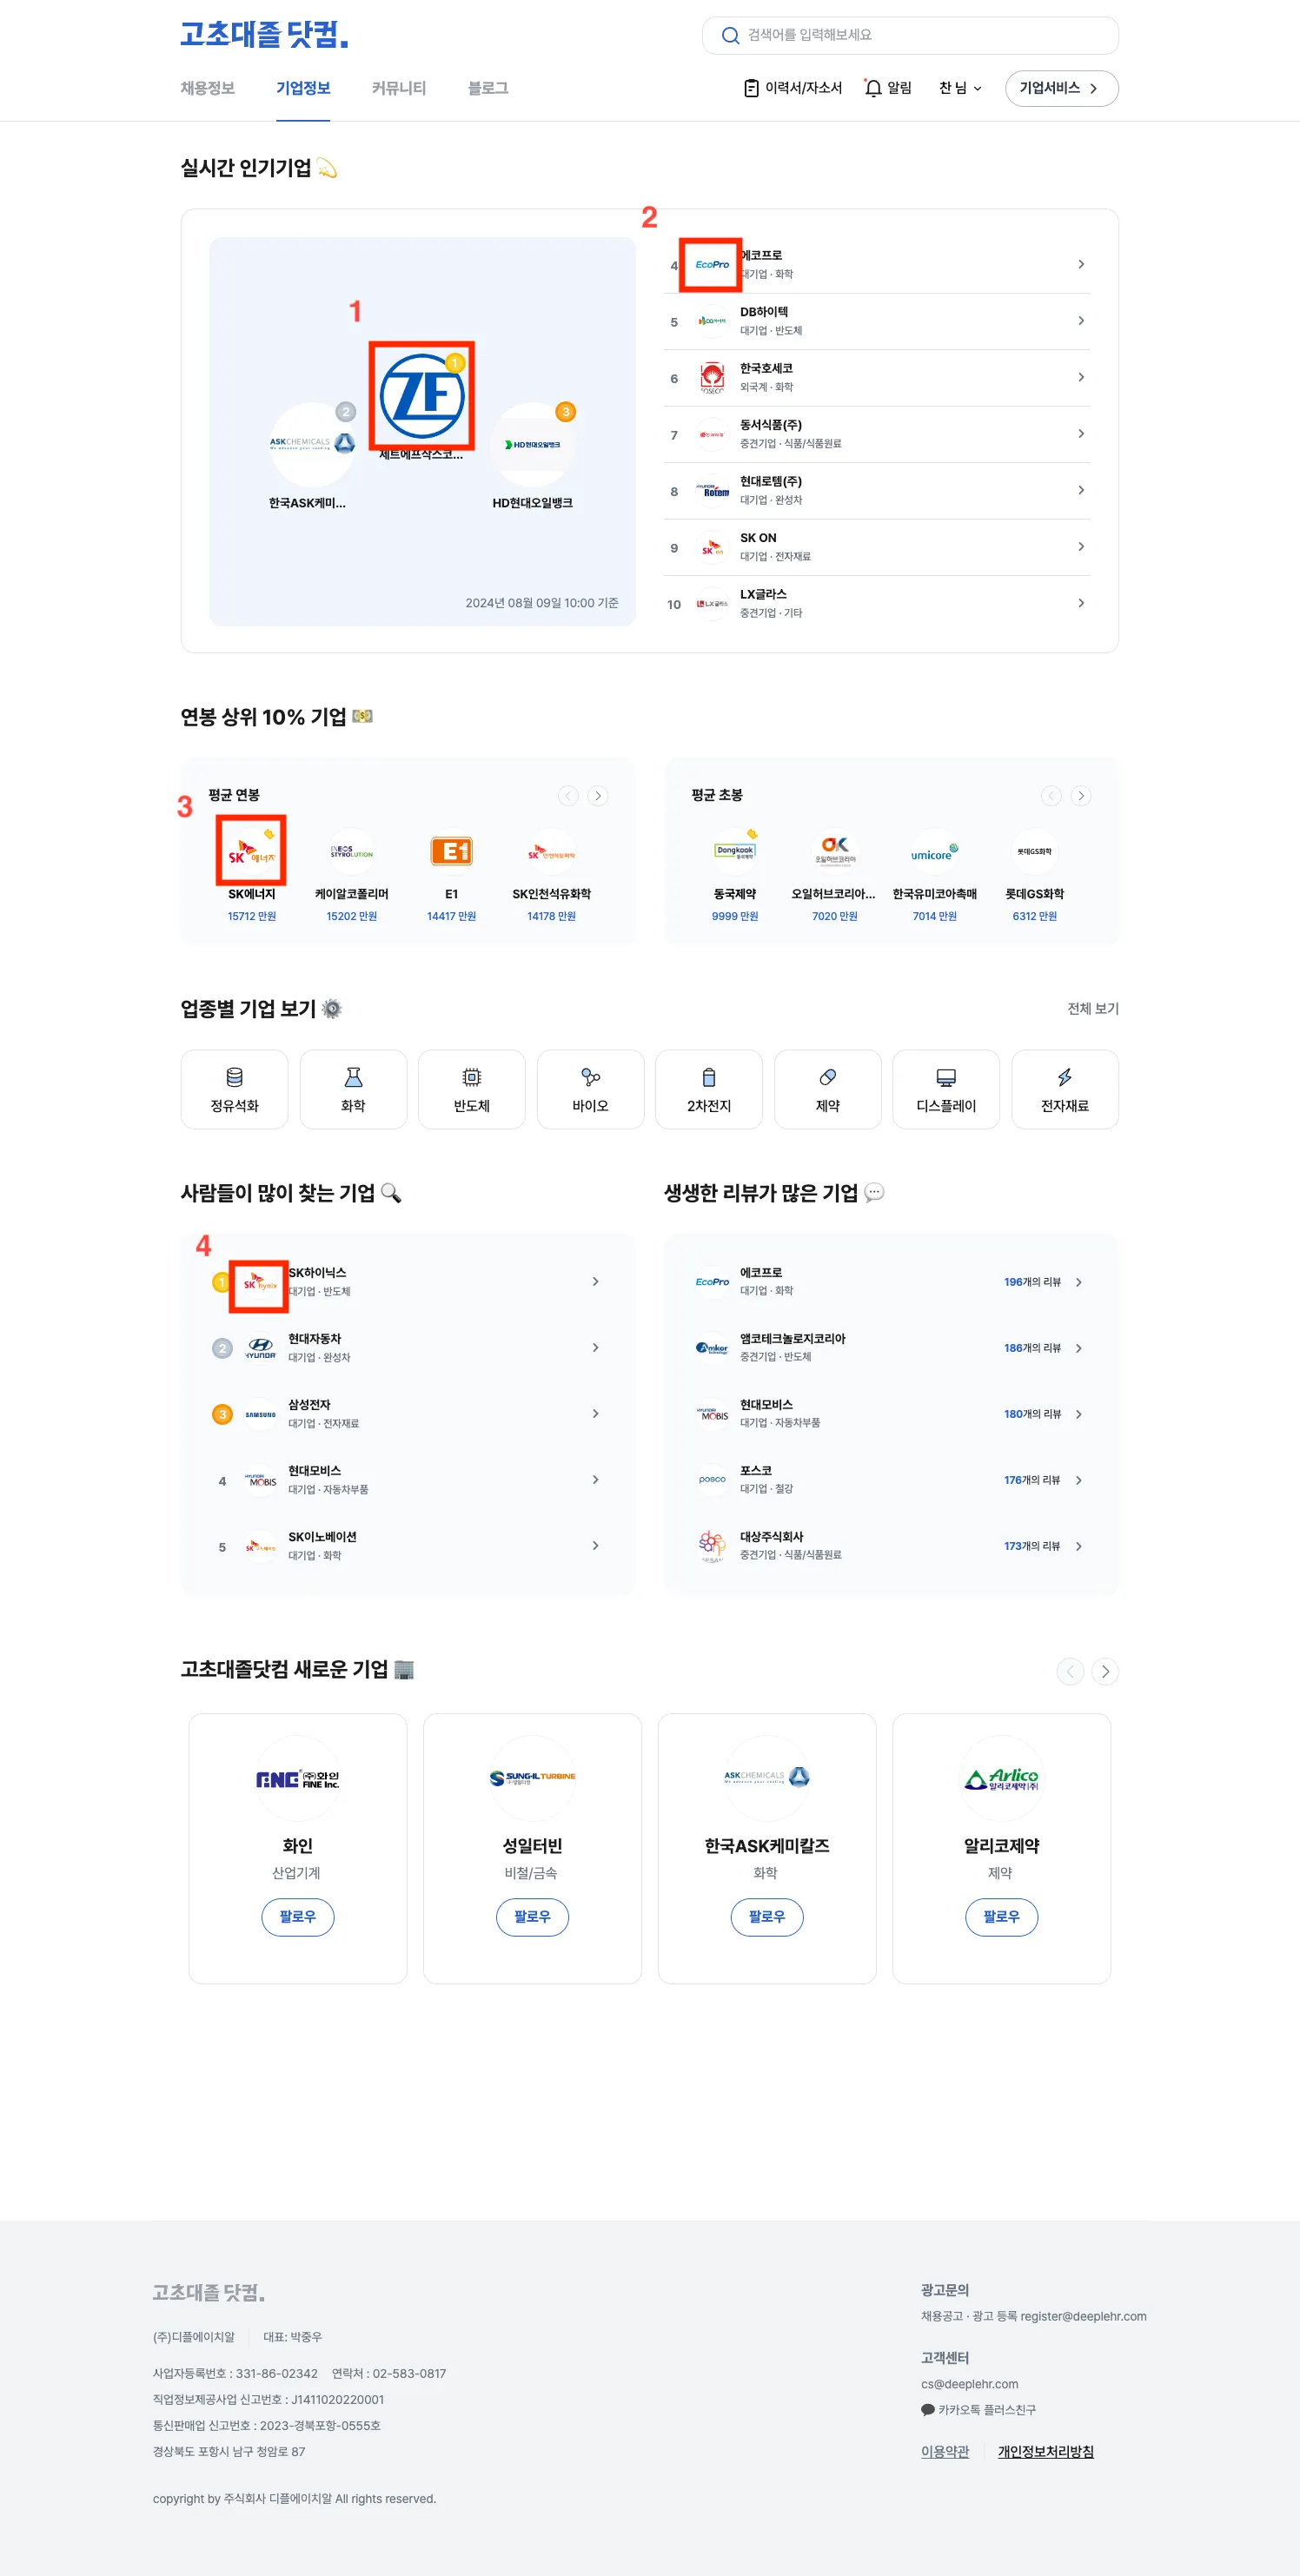Click the Samsung logo in 삼성전자 row

click(x=260, y=1414)
